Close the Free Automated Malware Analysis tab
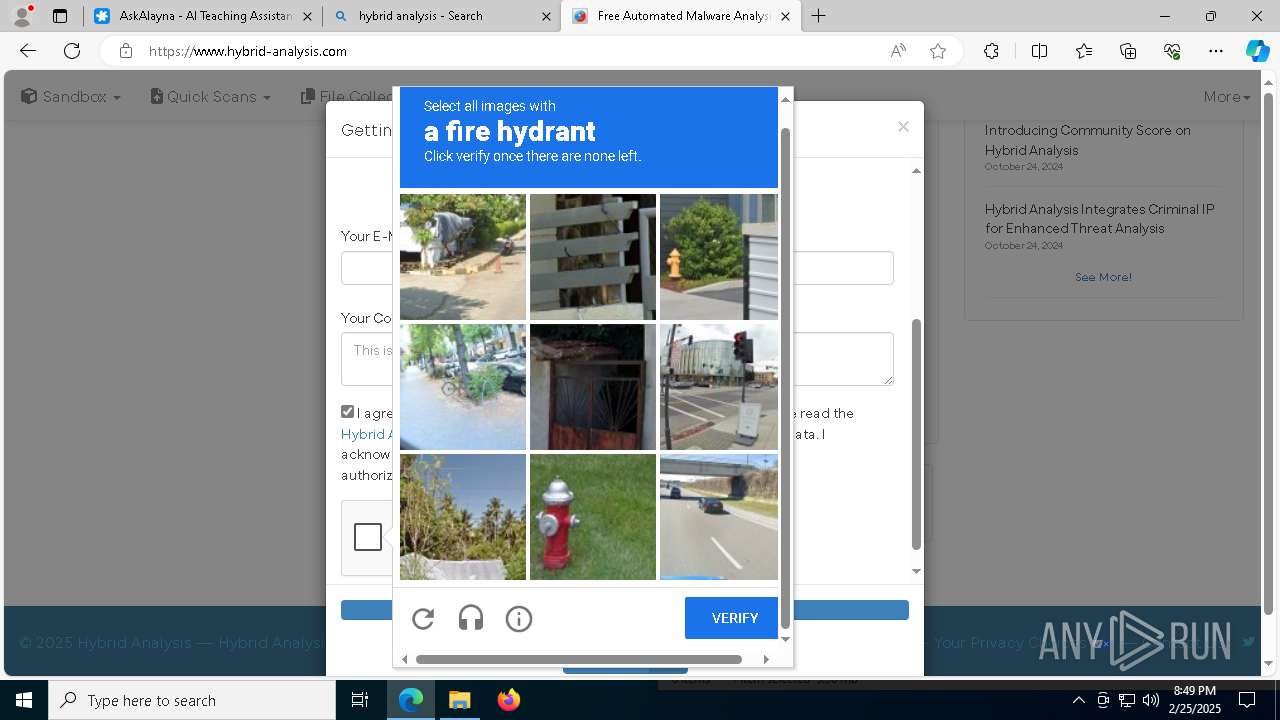 (785, 16)
